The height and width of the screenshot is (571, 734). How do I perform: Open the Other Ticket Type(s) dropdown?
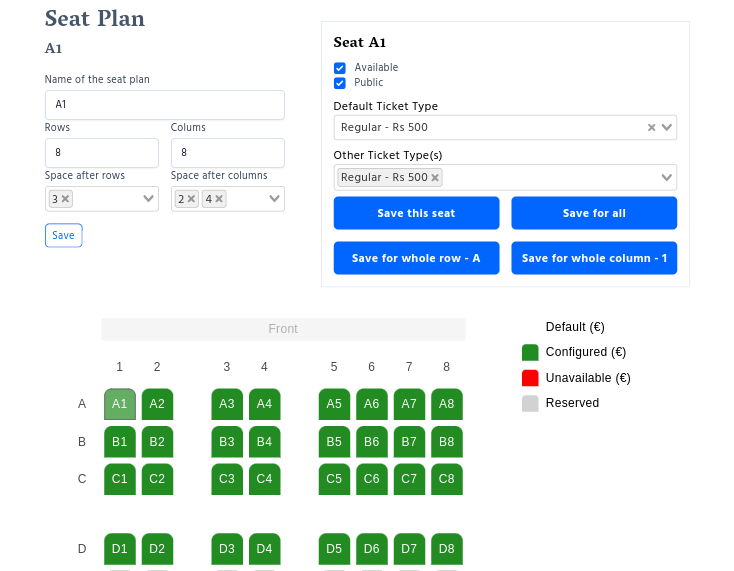[667, 177]
